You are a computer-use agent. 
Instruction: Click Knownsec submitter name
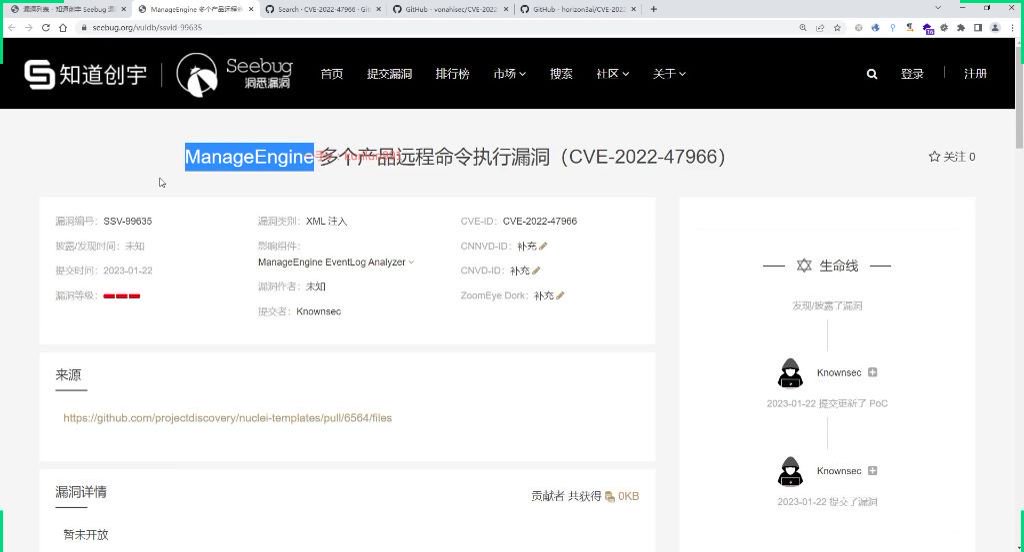319,312
